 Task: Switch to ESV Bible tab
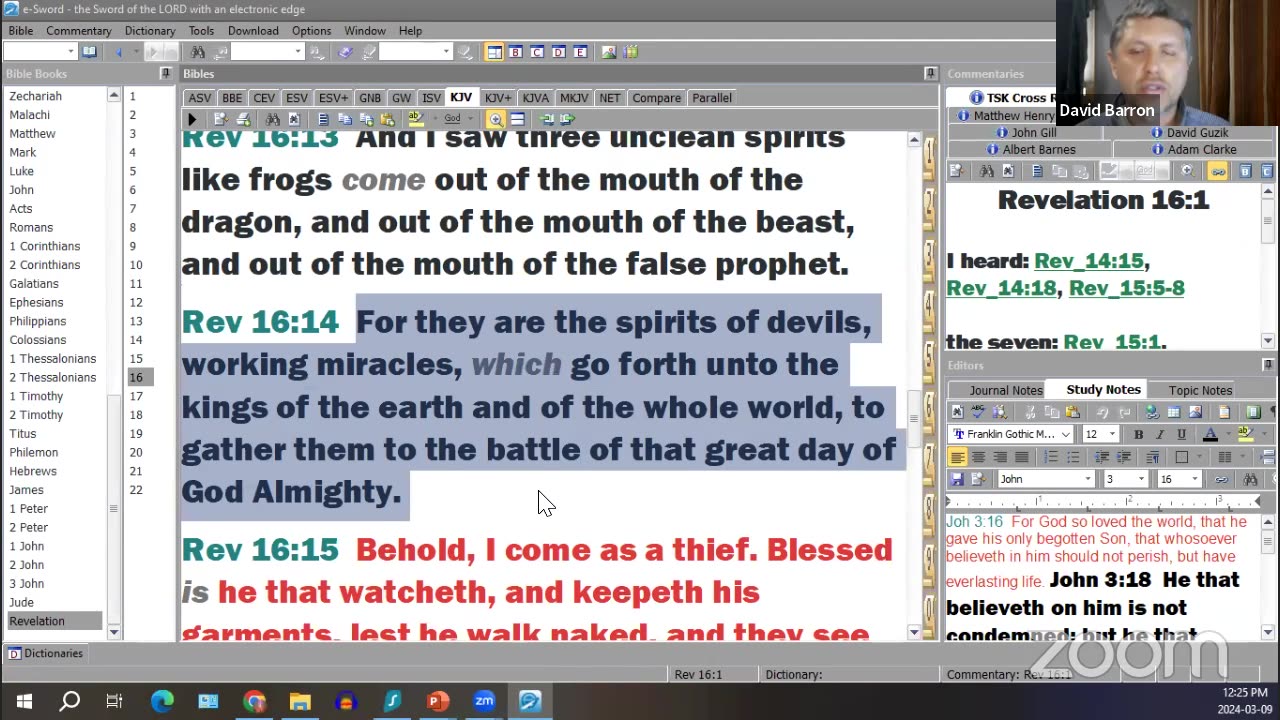pyautogui.click(x=296, y=98)
